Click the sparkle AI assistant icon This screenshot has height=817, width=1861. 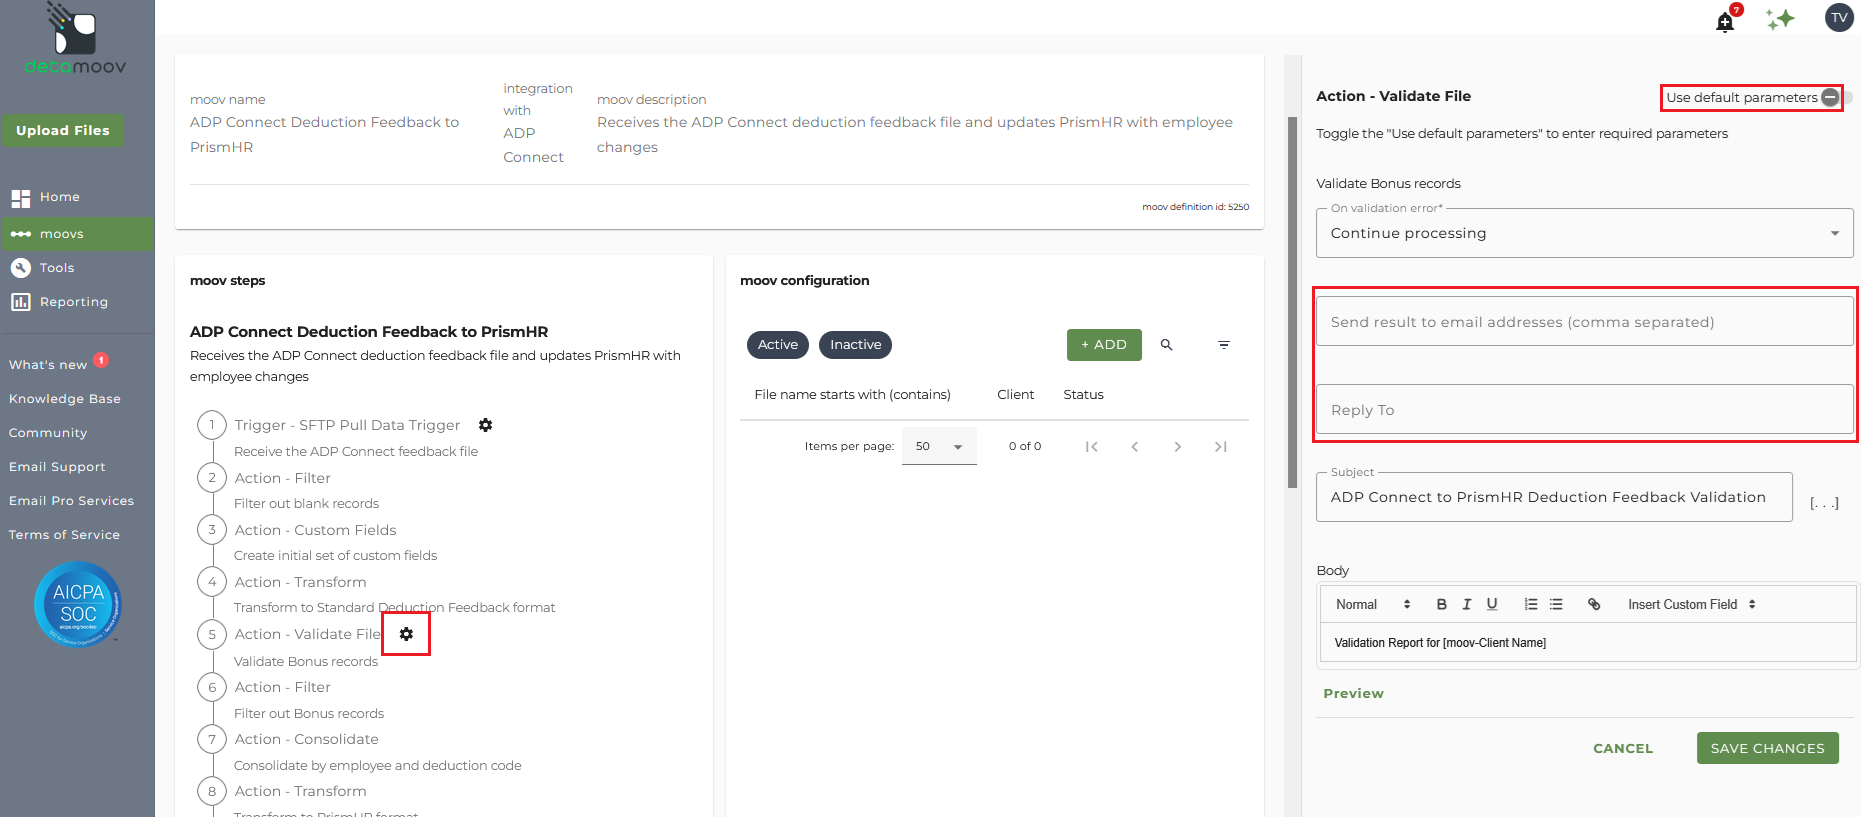[1780, 19]
